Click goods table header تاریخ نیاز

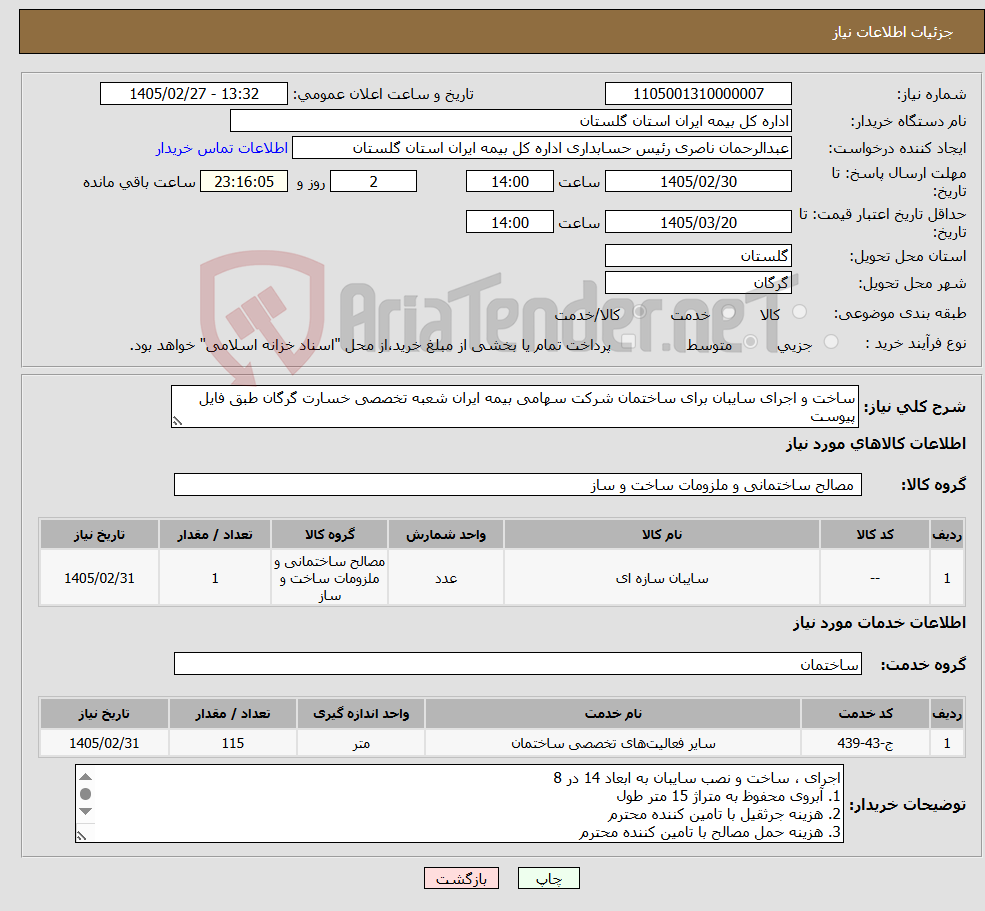click(99, 534)
